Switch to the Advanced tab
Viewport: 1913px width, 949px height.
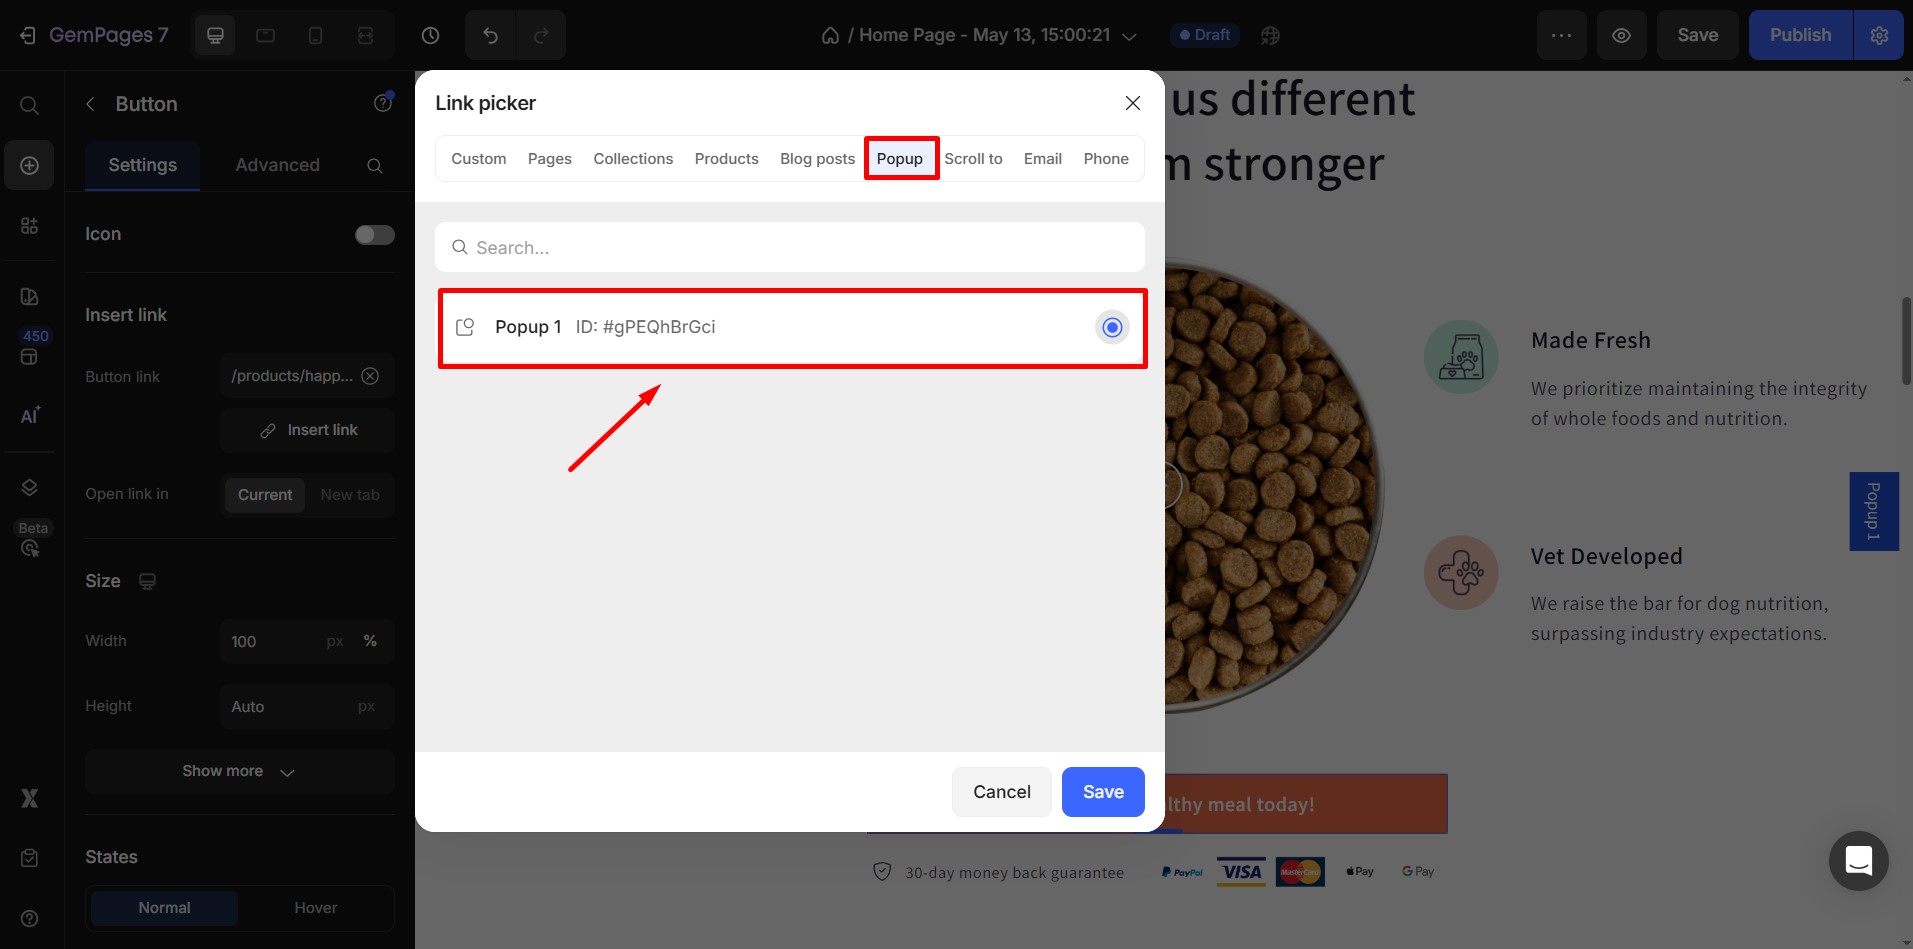pos(277,165)
